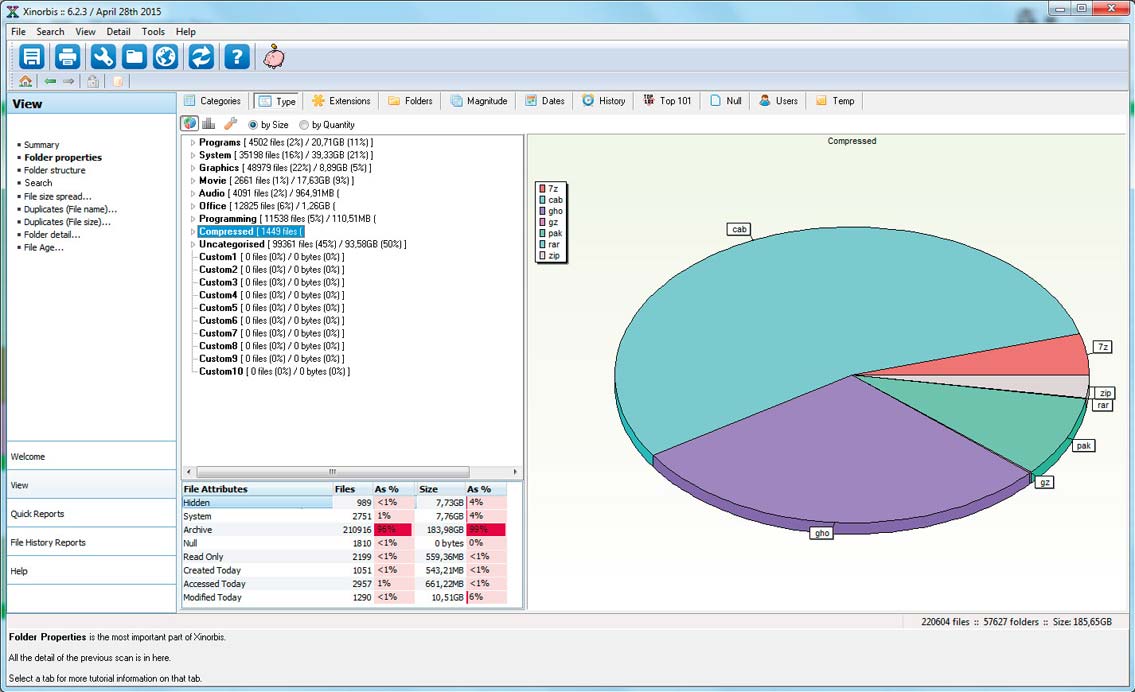
Task: Open Duplicates (File size)… sidebar link
Action: (67, 222)
